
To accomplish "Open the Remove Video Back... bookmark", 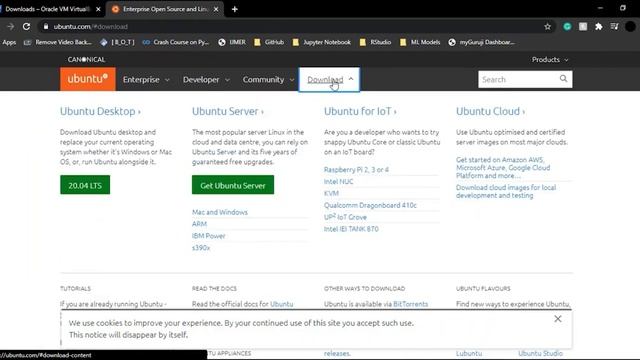I will (58, 42).
